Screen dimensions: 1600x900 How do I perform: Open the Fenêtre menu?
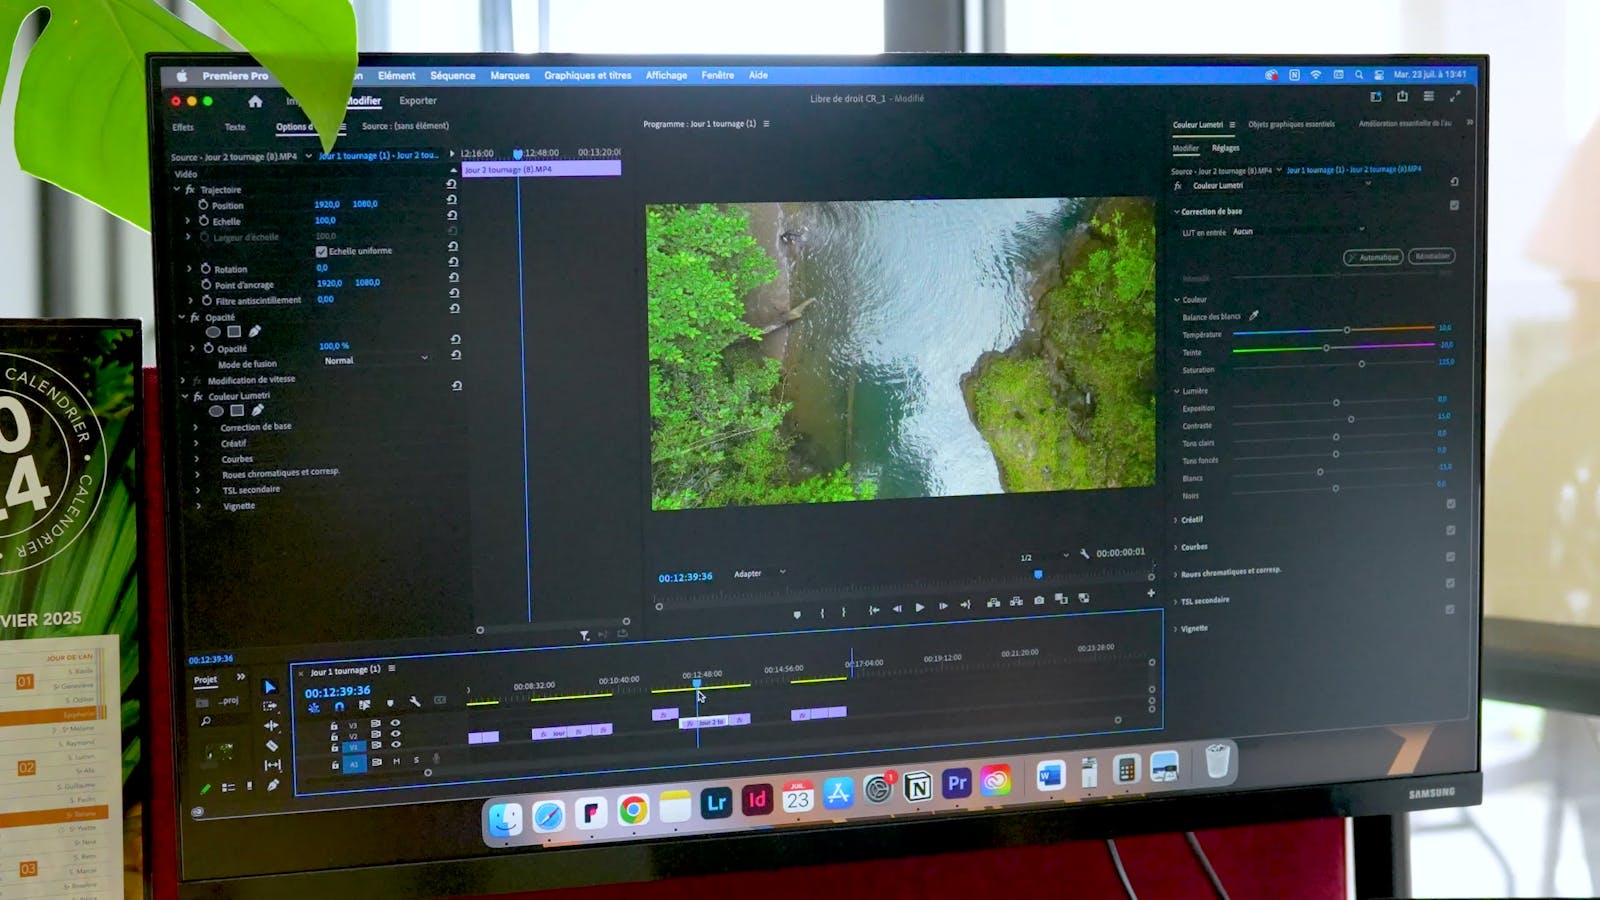pyautogui.click(x=719, y=74)
